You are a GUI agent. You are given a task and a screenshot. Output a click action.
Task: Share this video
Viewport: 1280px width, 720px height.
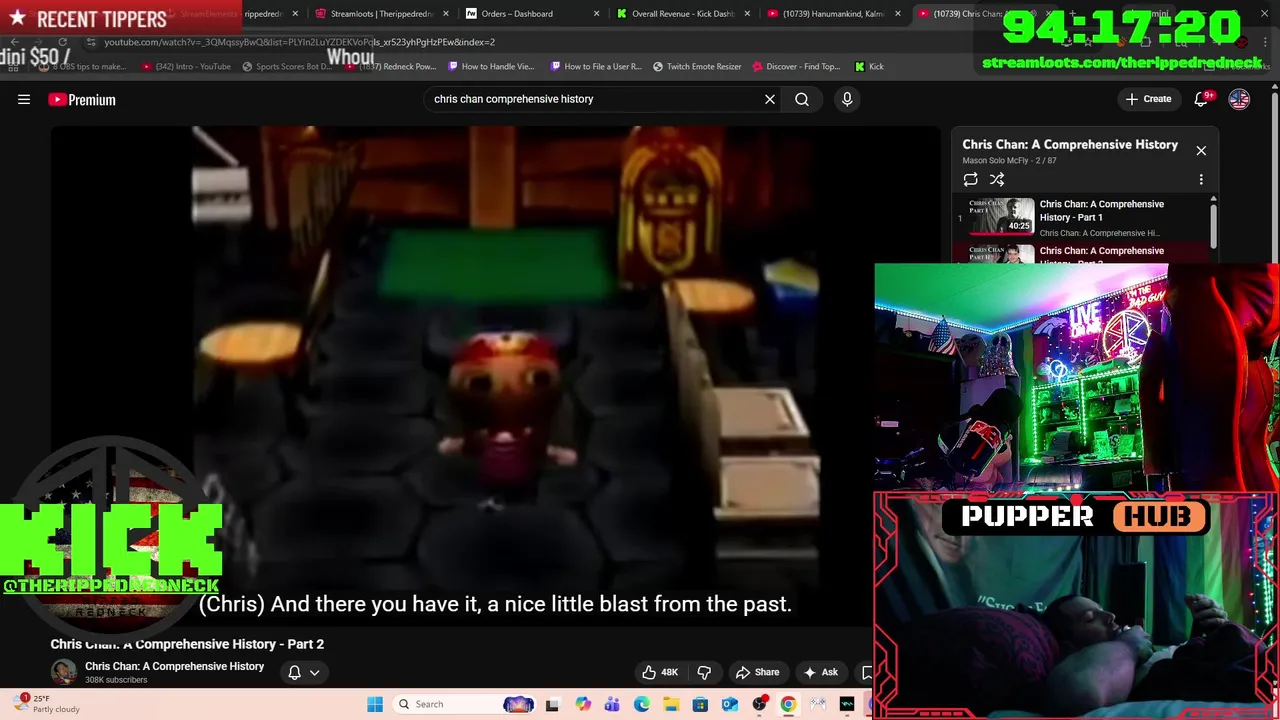[757, 672]
